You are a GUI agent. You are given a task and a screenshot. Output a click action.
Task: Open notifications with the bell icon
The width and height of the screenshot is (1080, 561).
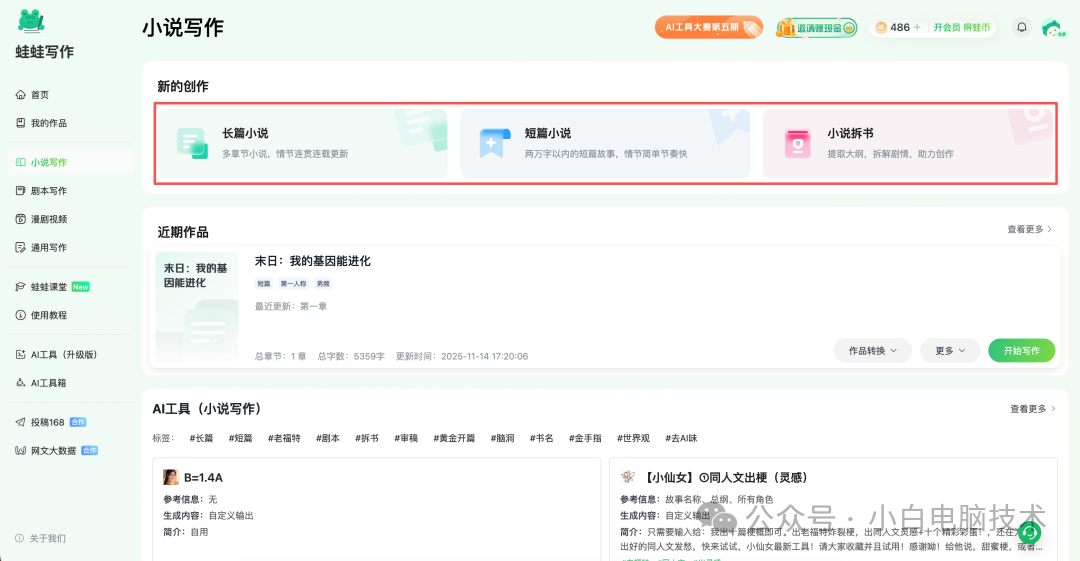tap(1022, 27)
